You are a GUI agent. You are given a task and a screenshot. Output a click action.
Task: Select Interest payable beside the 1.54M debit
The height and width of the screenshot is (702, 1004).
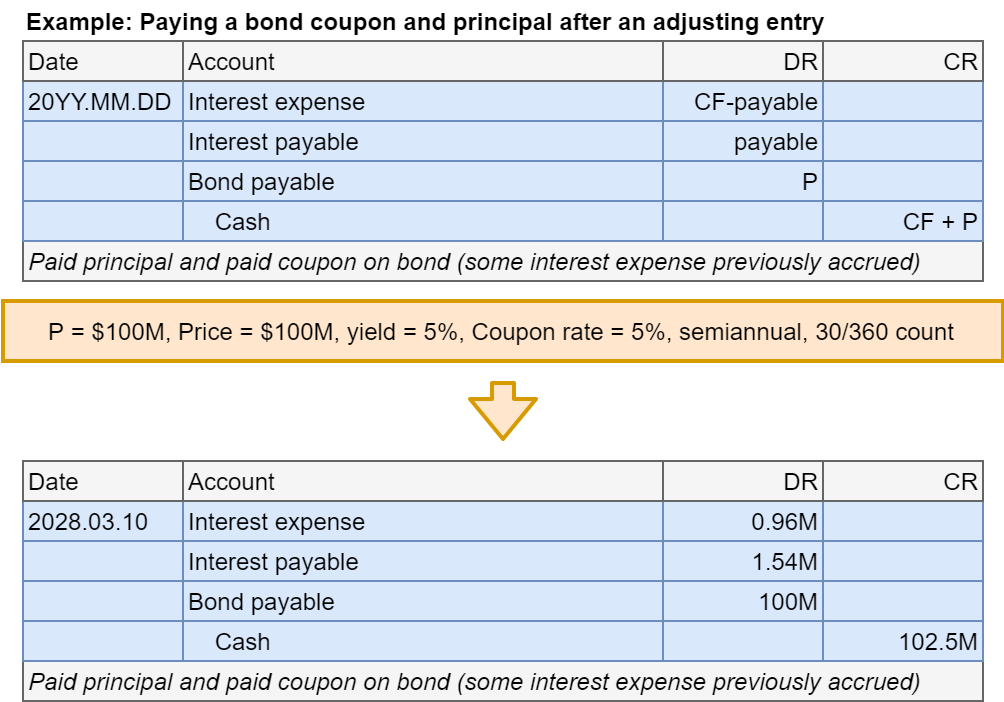[x=273, y=562]
